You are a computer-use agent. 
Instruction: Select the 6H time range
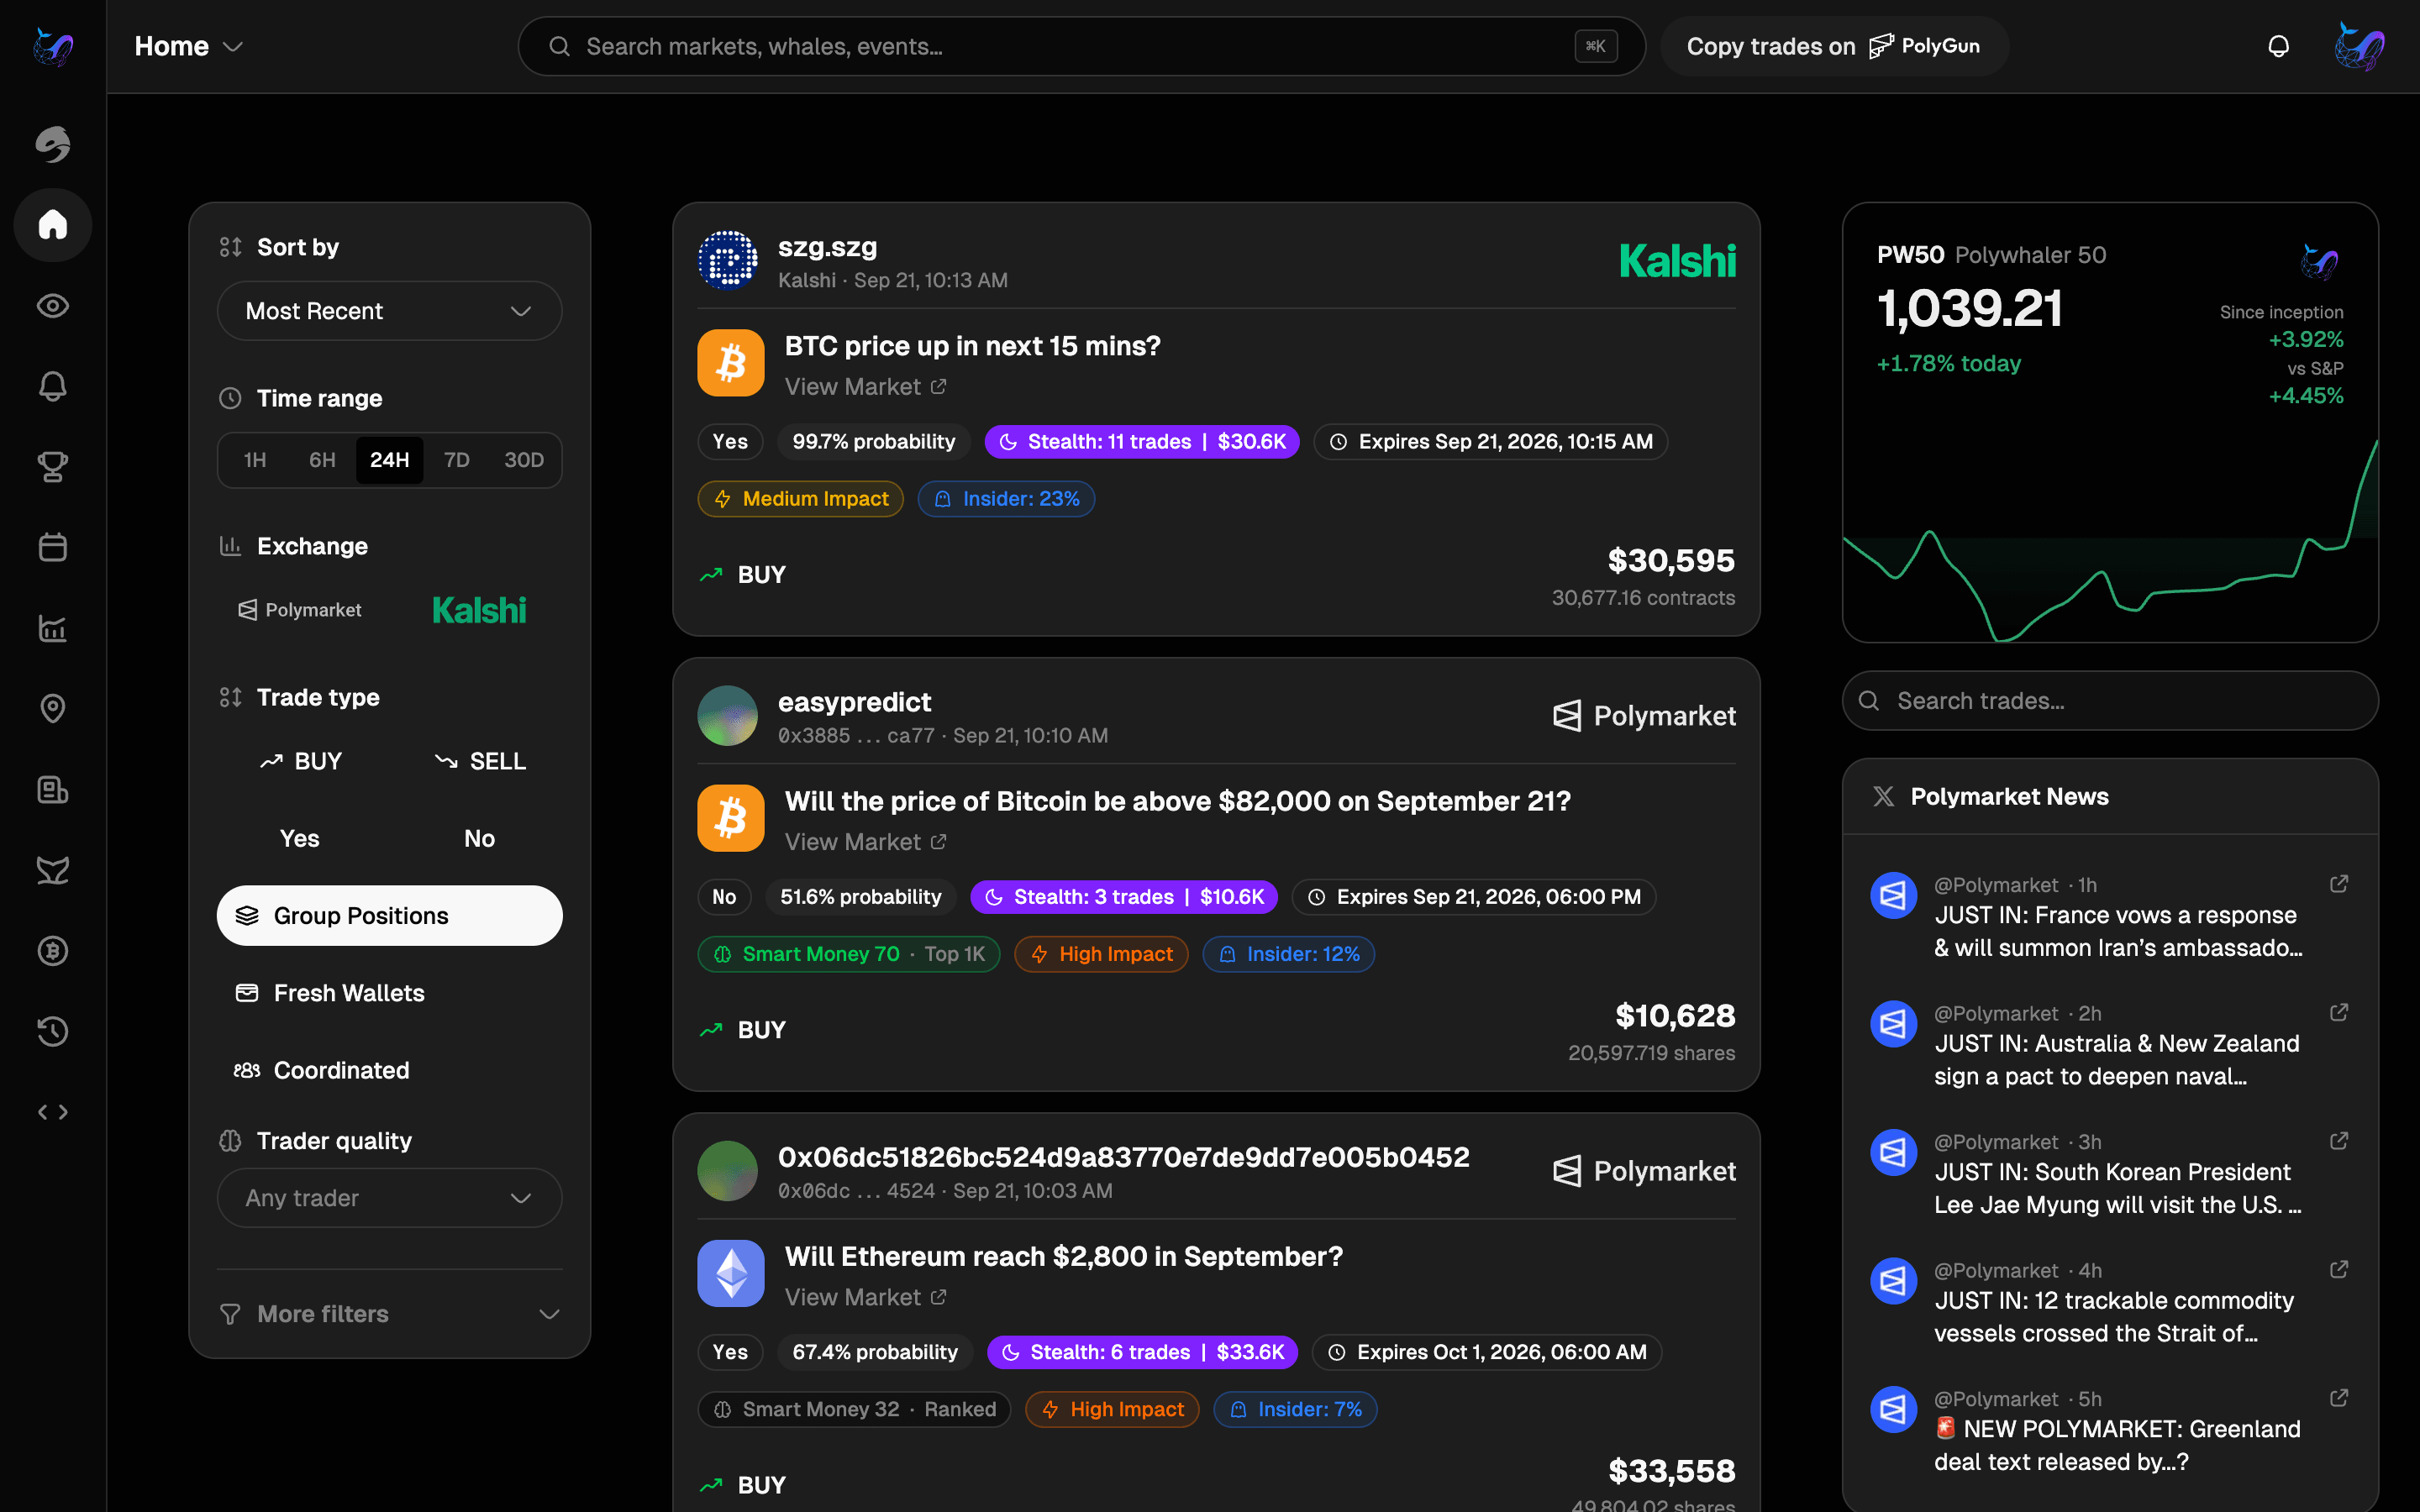(x=322, y=460)
